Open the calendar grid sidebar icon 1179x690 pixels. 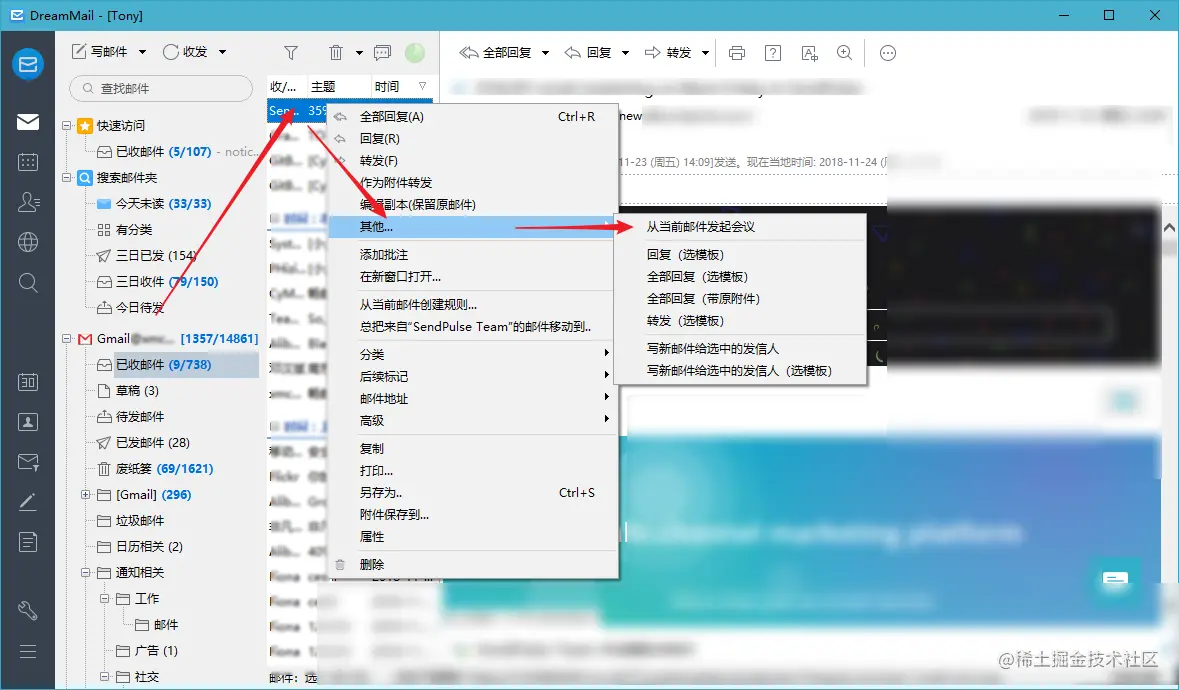28,162
